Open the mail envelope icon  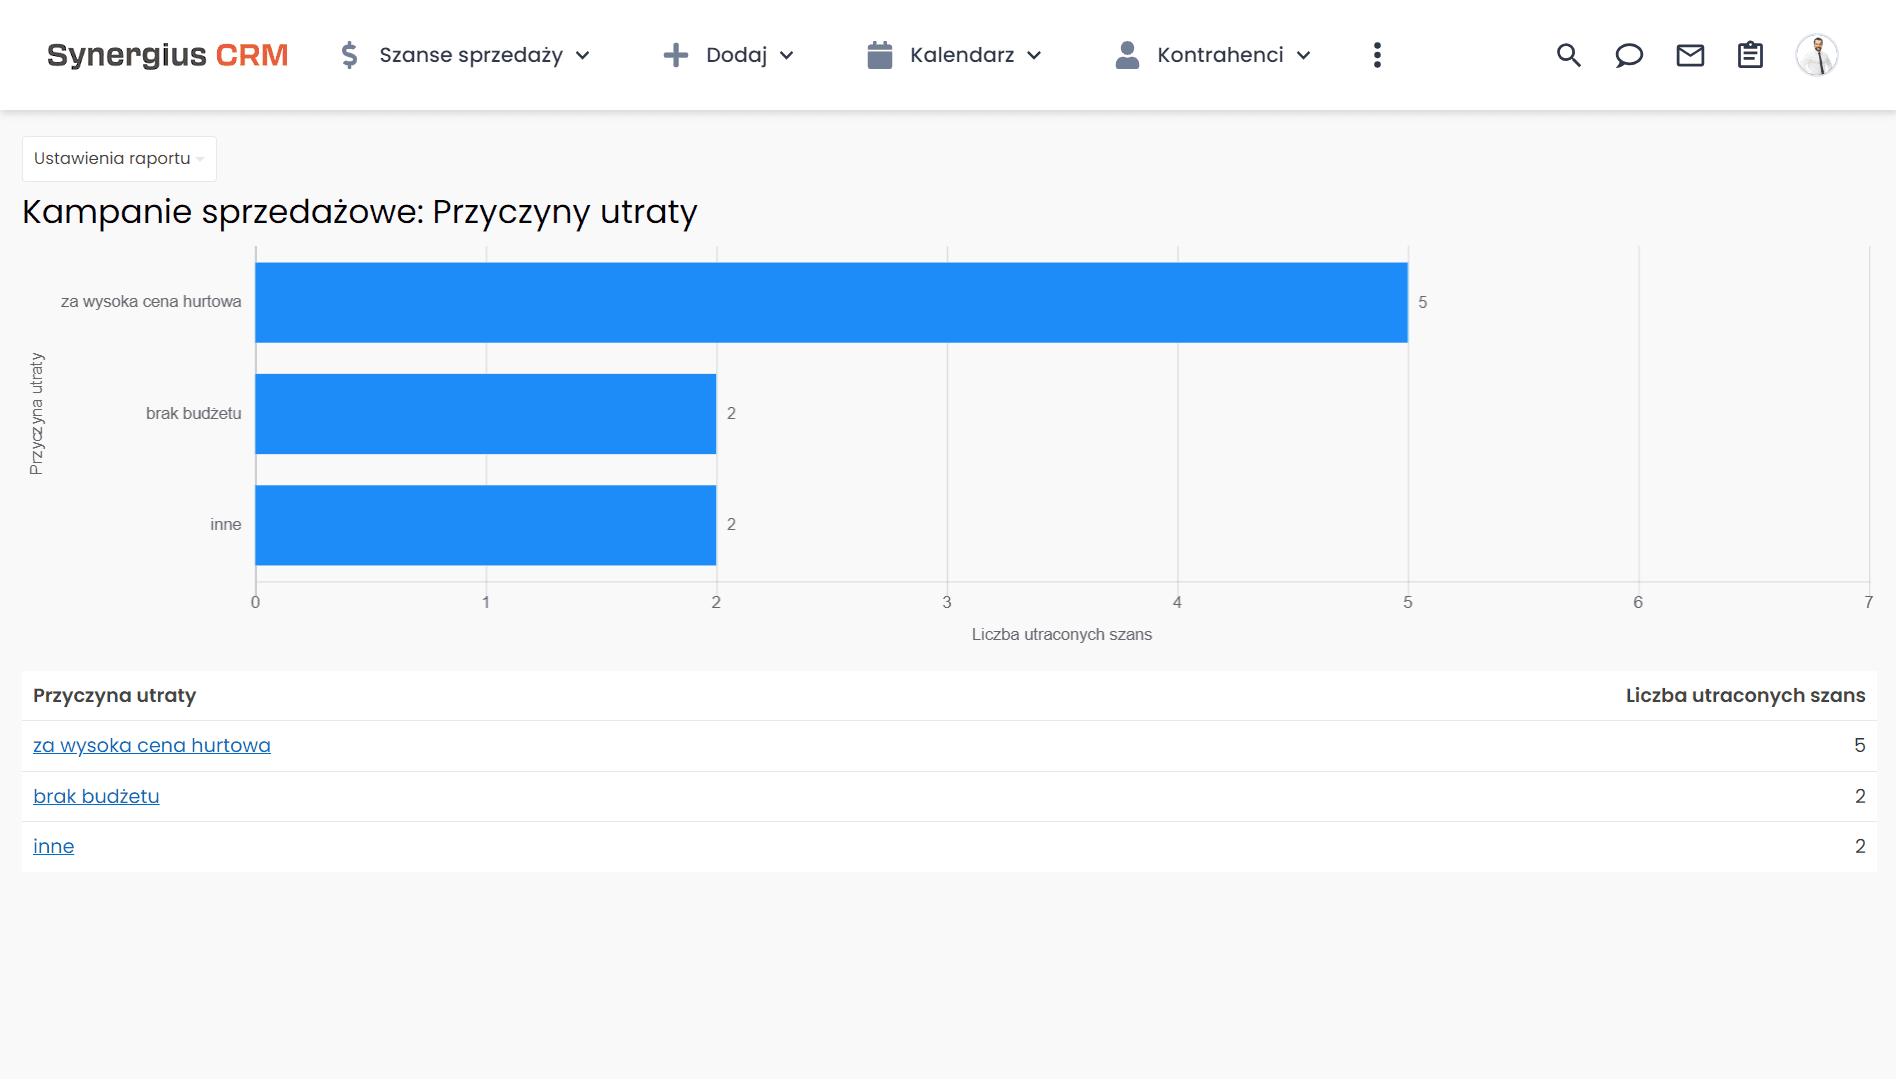pos(1690,55)
